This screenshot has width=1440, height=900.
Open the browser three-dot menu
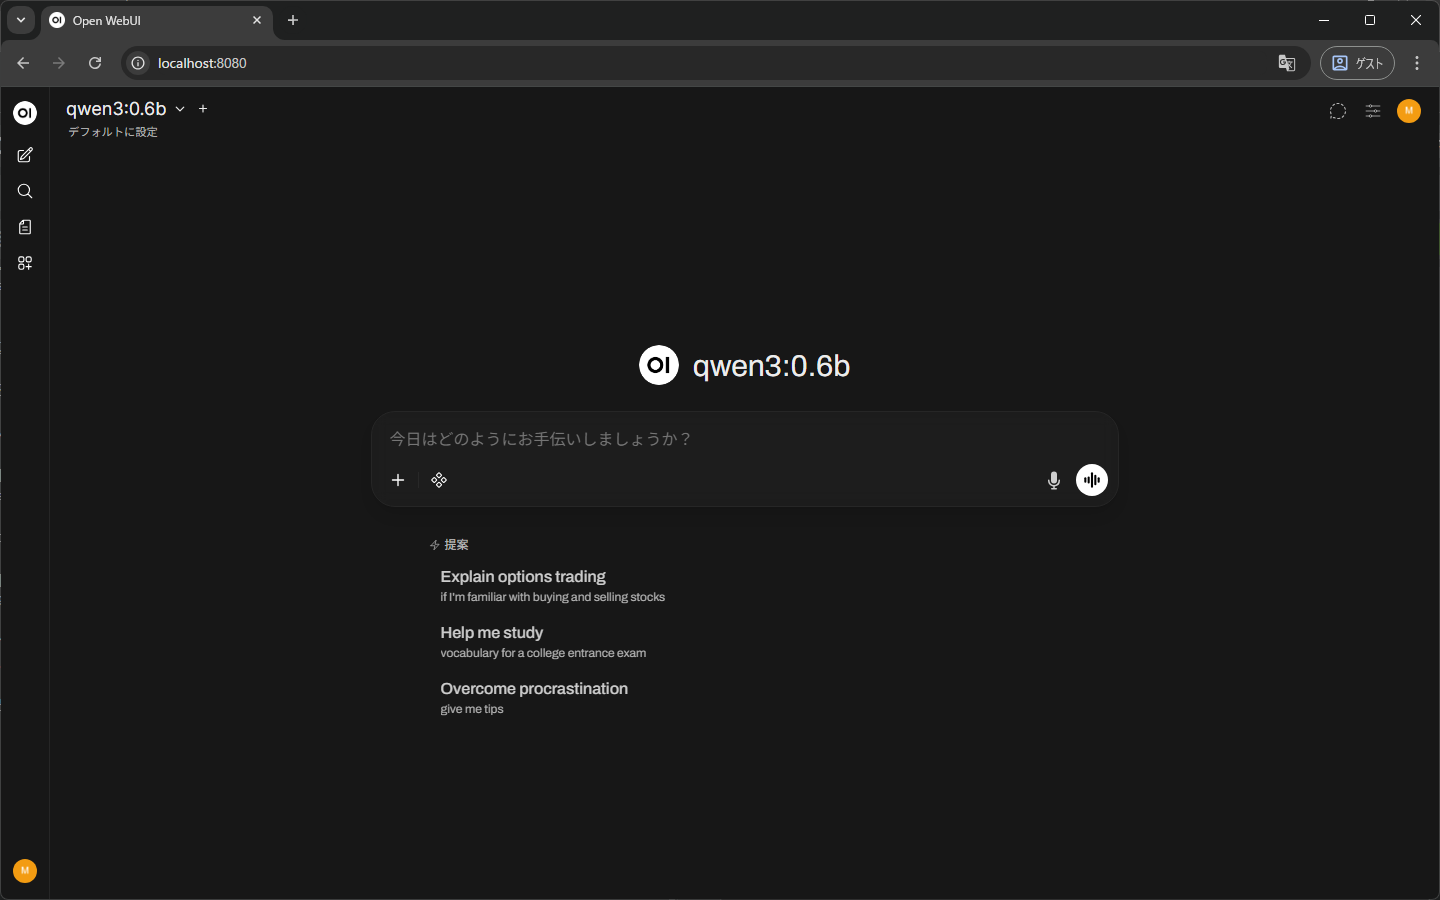coord(1417,63)
